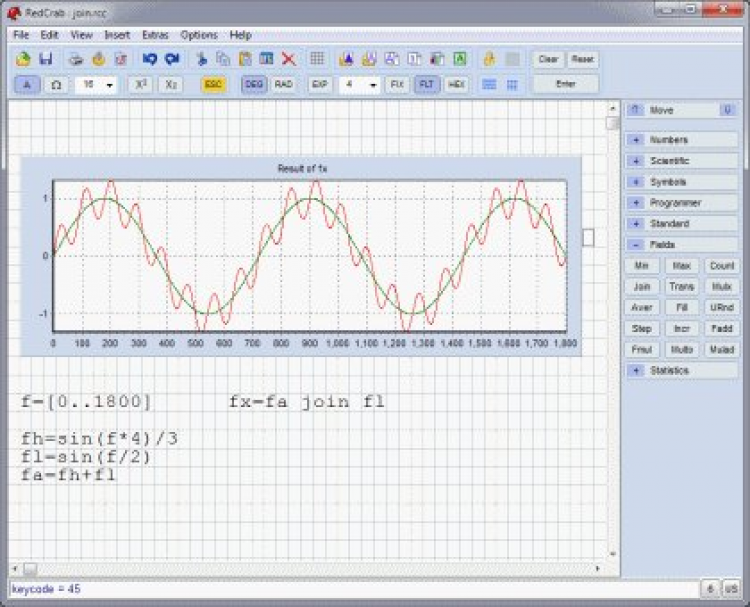The height and width of the screenshot is (607, 750).
Task: Open the View menu
Action: coord(81,35)
